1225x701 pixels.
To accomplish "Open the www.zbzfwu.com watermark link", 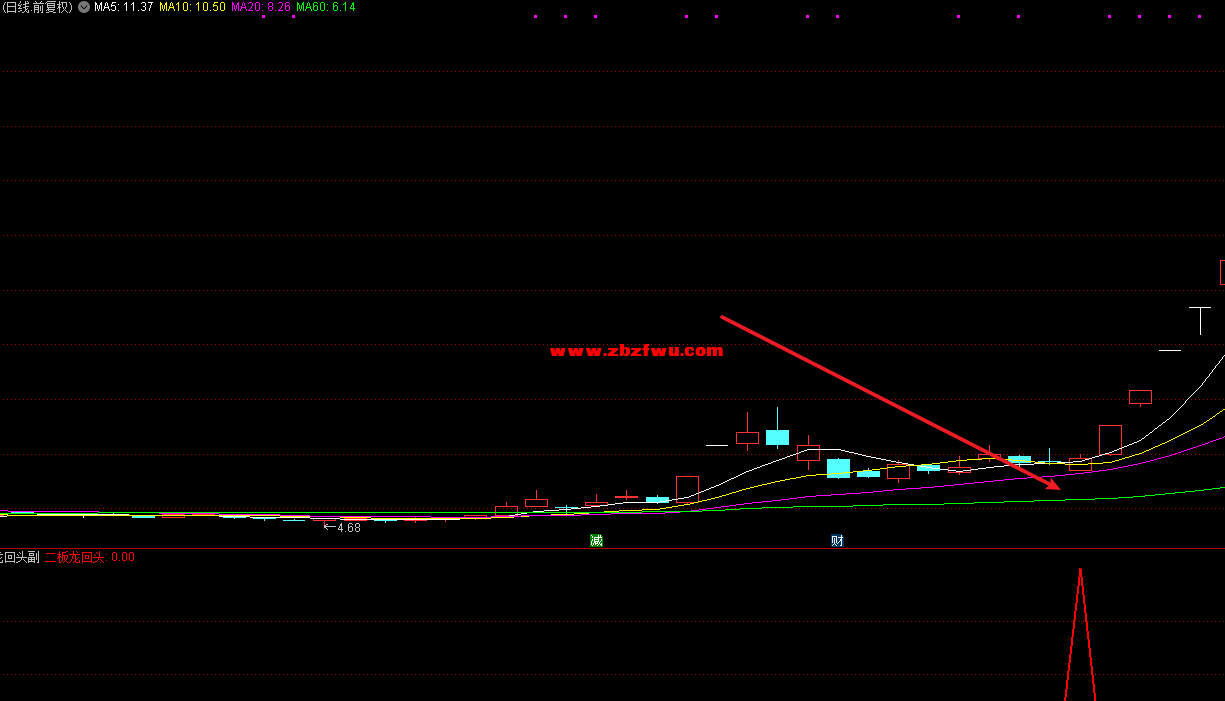I will [x=636, y=350].
